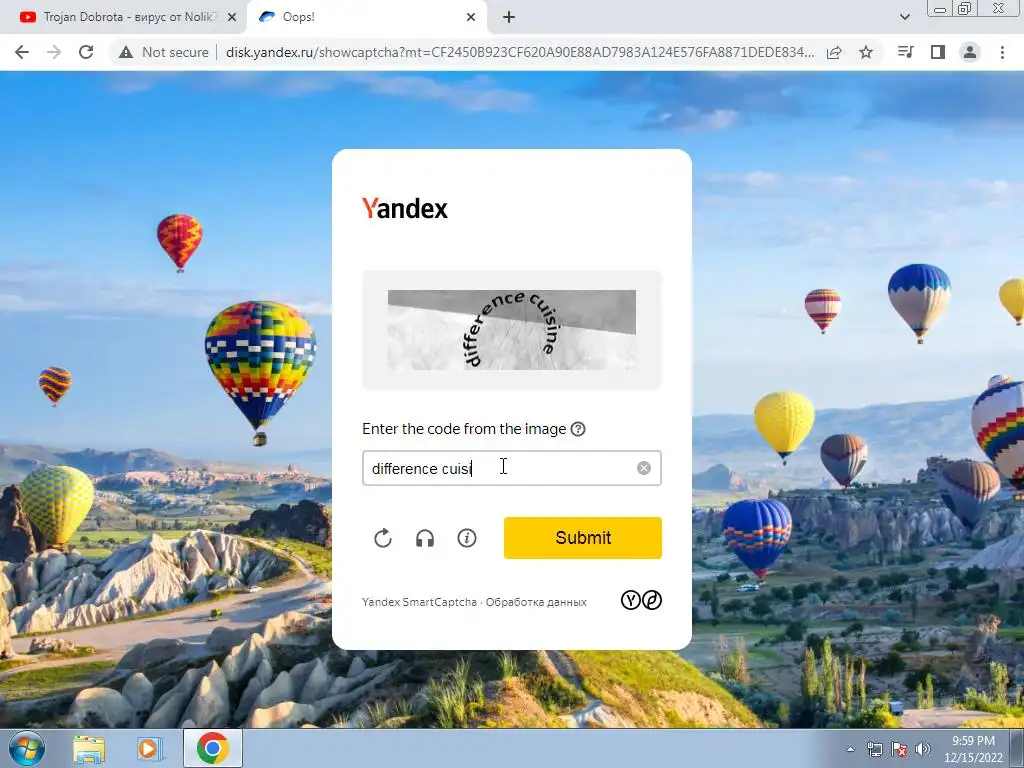The width and height of the screenshot is (1024, 768).
Task: Show hidden system tray icons
Action: tap(850, 749)
